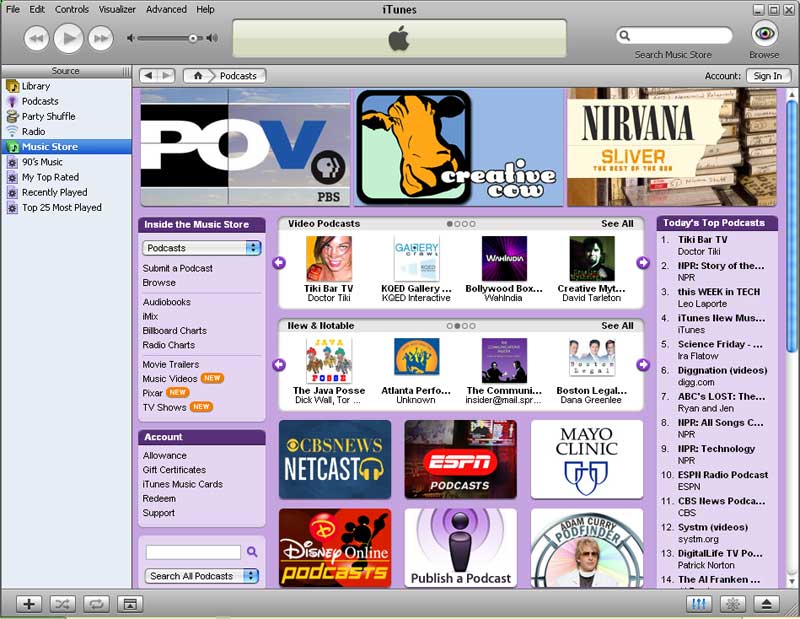Open the Visualizer menu
Image resolution: width=800 pixels, height=619 pixels.
(117, 9)
